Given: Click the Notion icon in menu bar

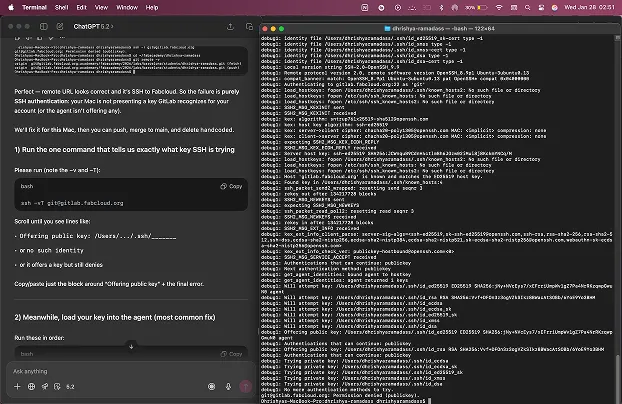Looking at the screenshot, I should (x=365, y=7).
